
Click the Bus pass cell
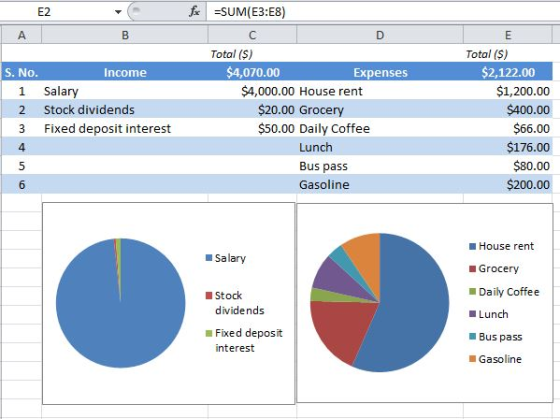[380, 166]
